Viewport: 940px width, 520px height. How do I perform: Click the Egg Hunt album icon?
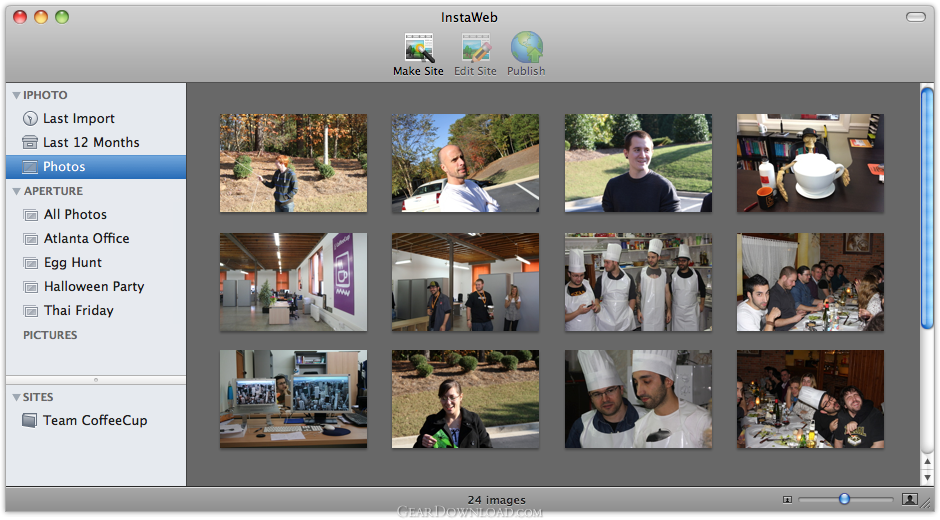tap(31, 263)
